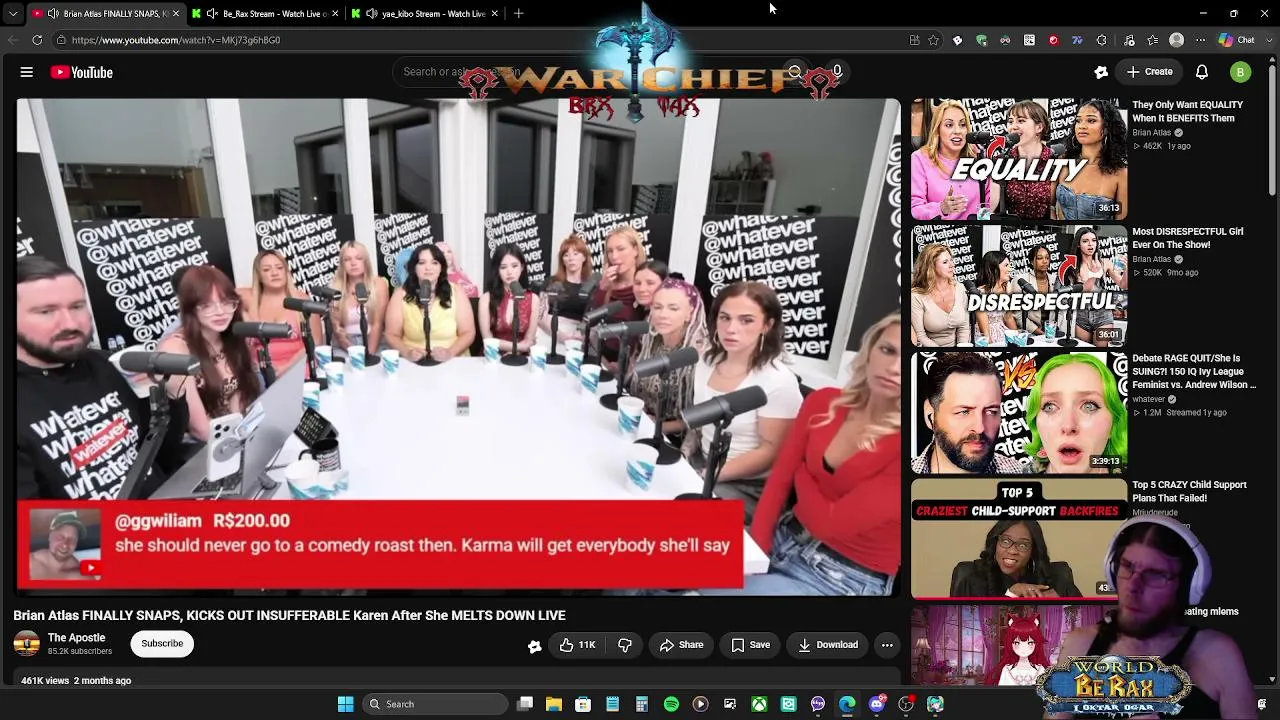
Task: Save the video to a playlist
Action: 750,645
